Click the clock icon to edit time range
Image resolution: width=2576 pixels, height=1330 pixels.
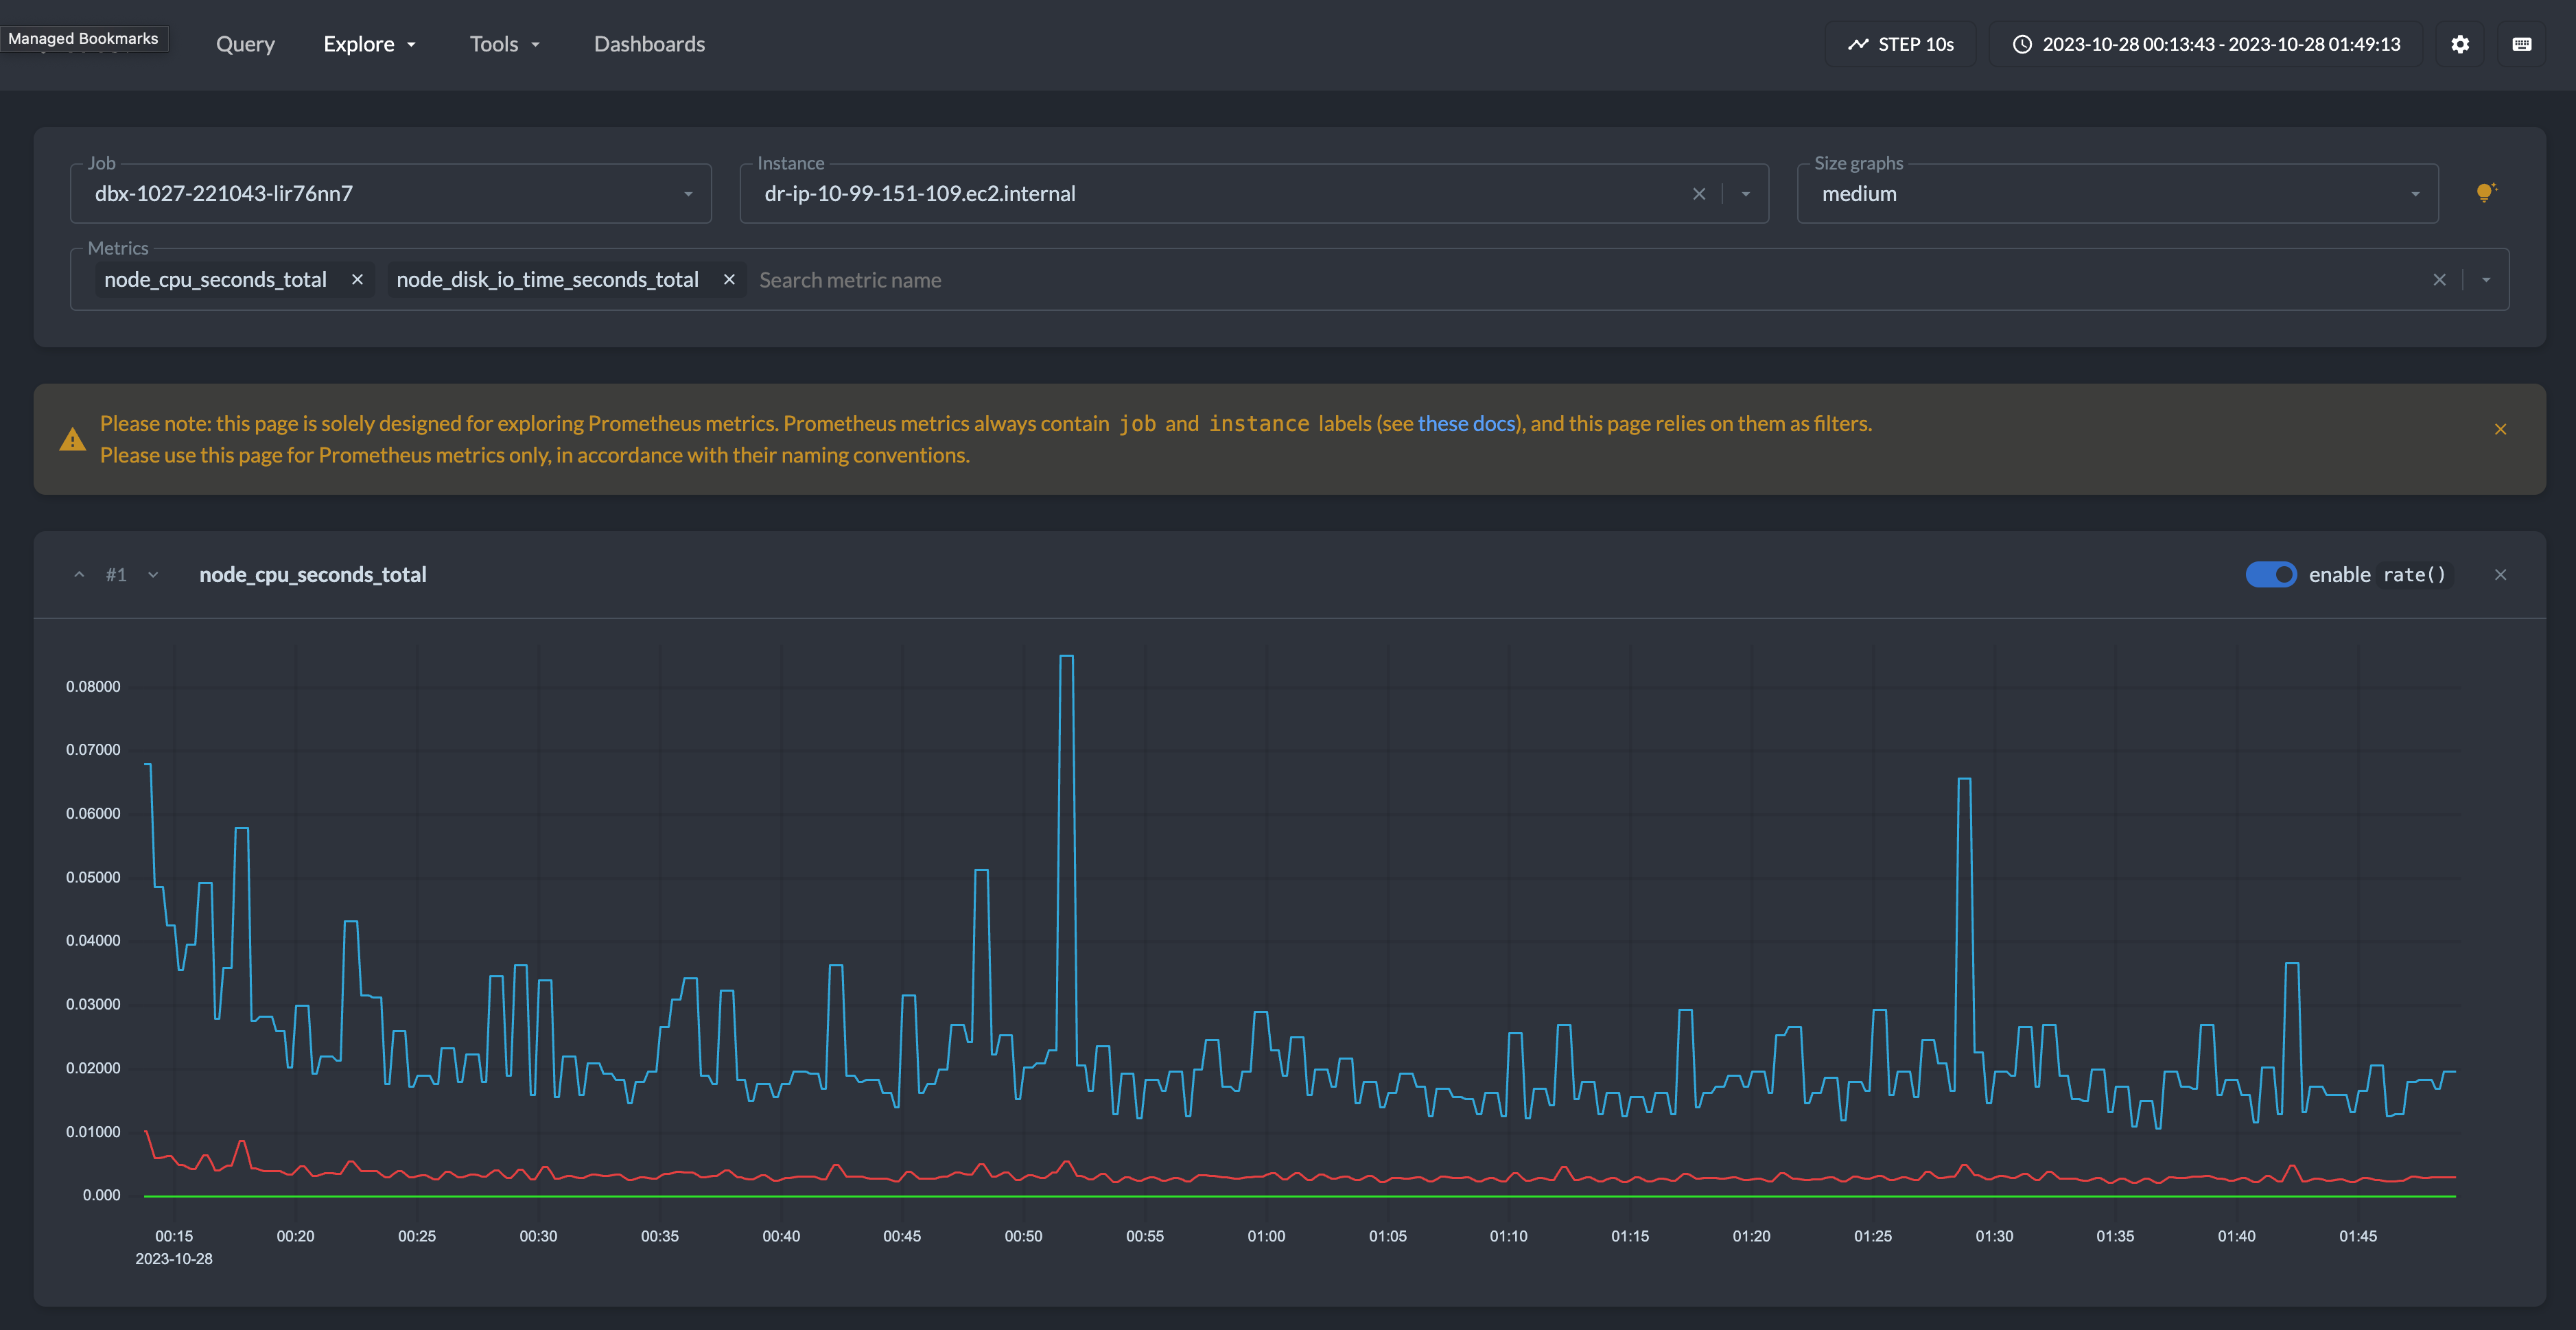[x=2022, y=44]
